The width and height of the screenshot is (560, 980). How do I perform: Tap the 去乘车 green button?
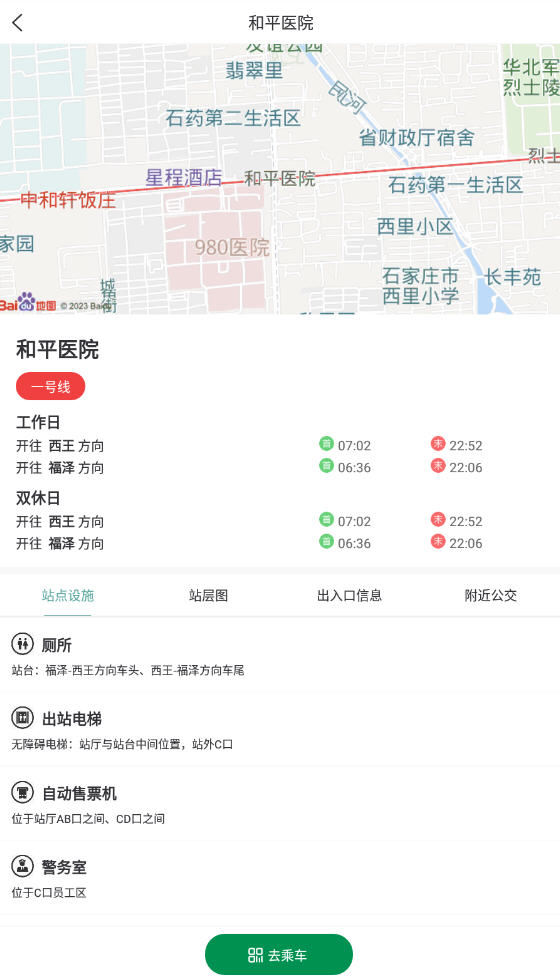[x=279, y=954]
